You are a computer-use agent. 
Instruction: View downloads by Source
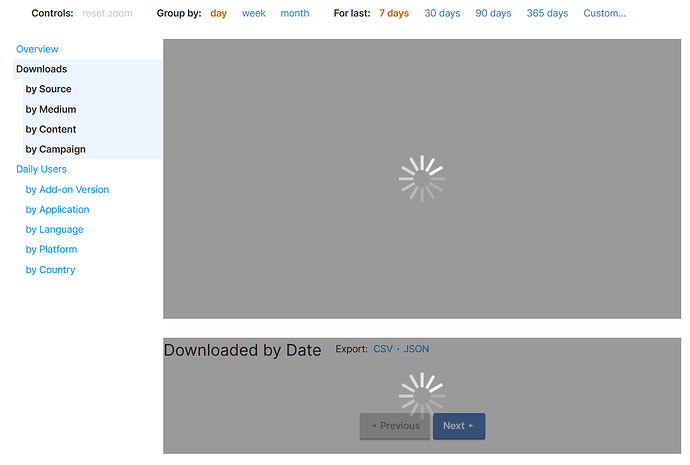click(x=48, y=89)
